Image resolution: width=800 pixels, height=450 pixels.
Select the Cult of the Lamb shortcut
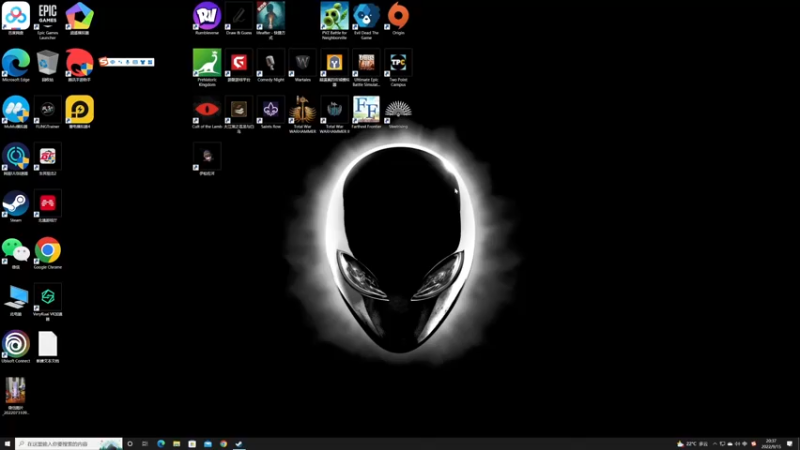tap(207, 112)
